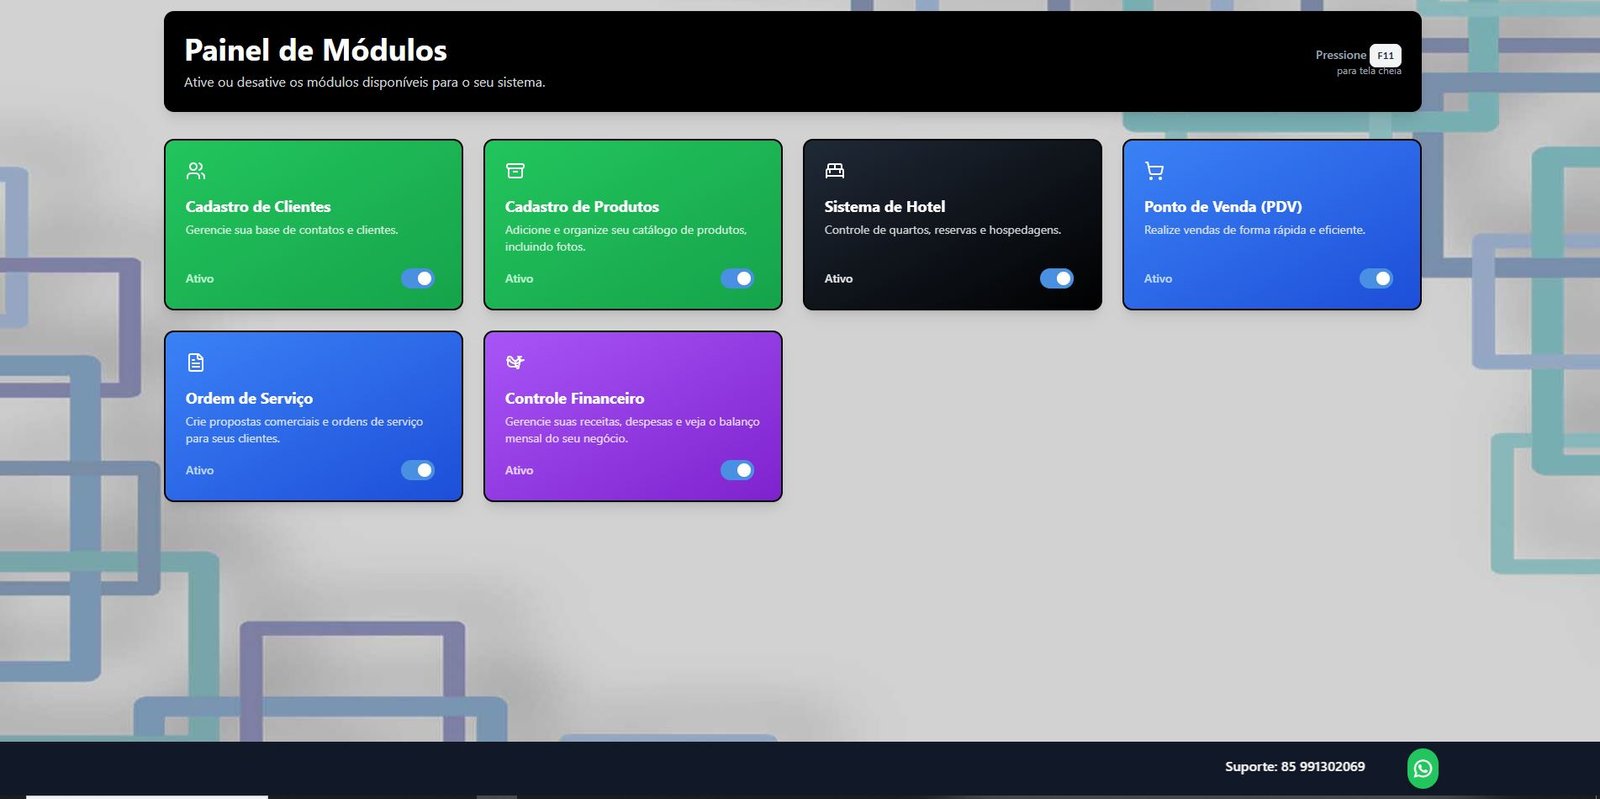Screen dimensions: 1600x799
Task: Click the shopping cart icon on PDV card
Action: pyautogui.click(x=1154, y=171)
